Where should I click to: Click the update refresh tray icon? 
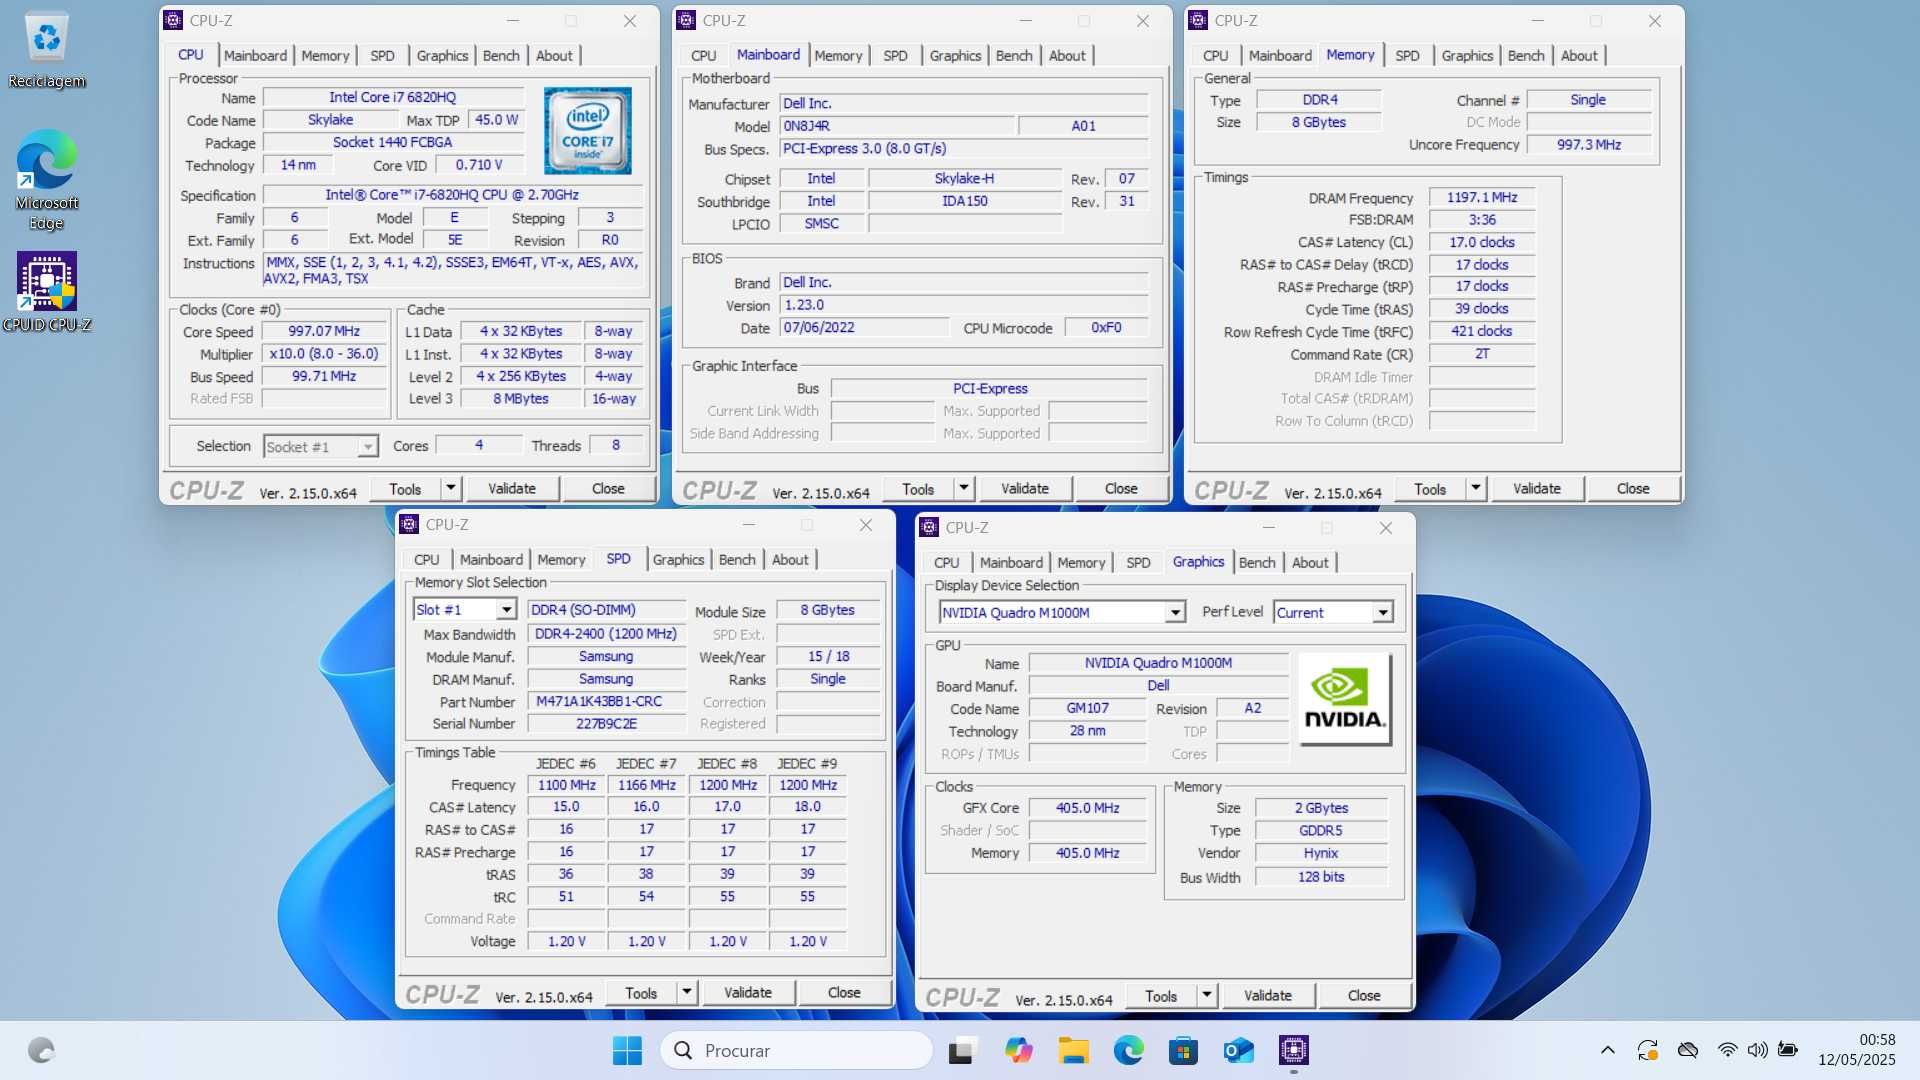tap(1647, 1050)
